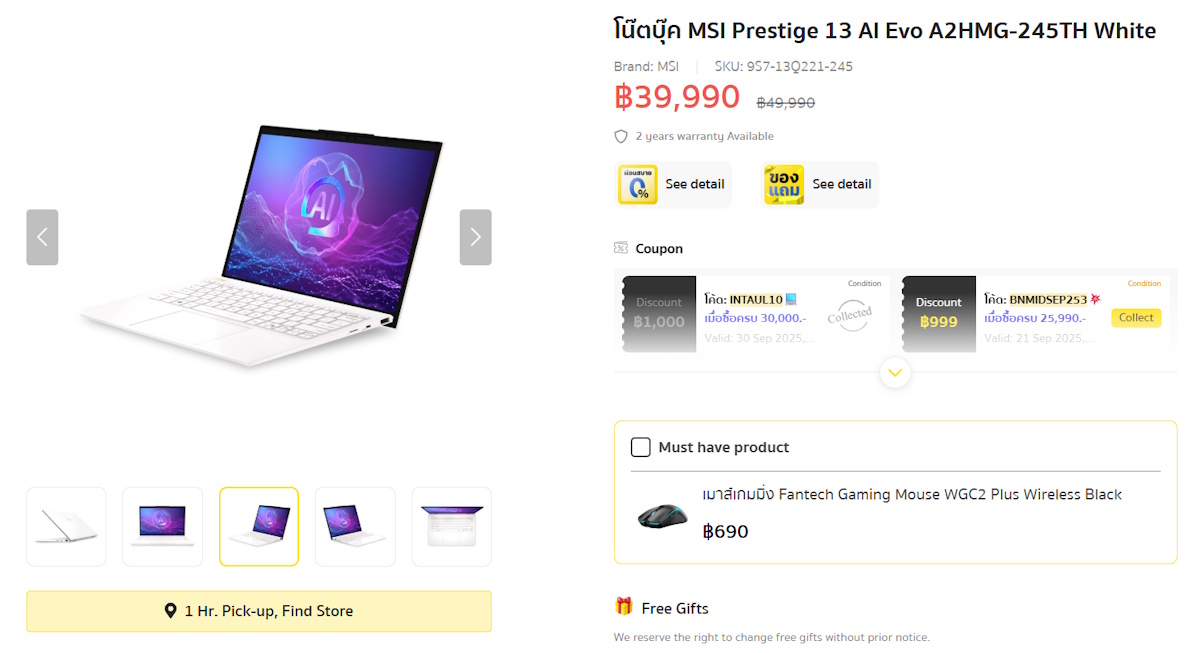Click the 0% installment icon
Image resolution: width=1200 pixels, height=653 pixels.
click(637, 185)
